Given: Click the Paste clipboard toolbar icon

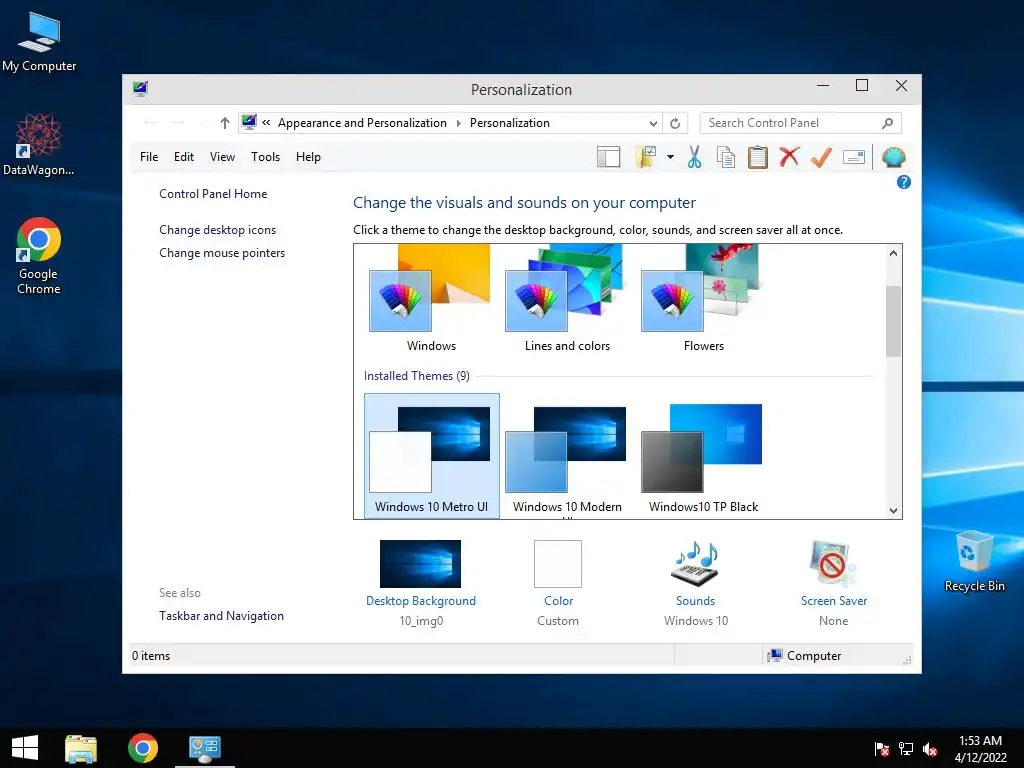Looking at the screenshot, I should pyautogui.click(x=758, y=157).
